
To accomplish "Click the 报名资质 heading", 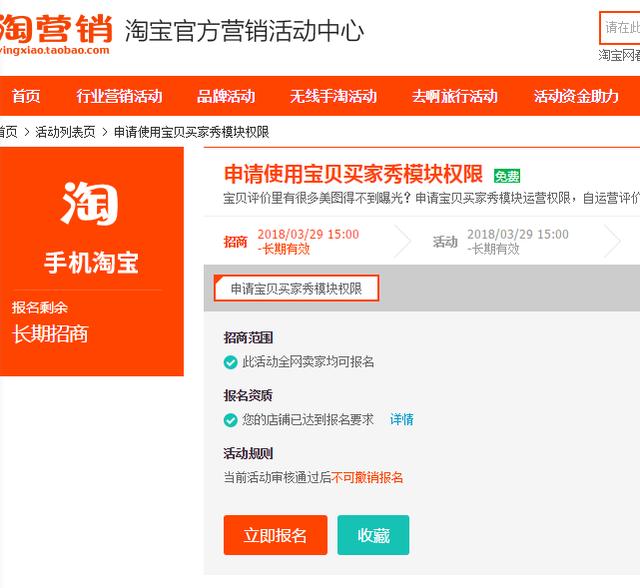I will point(248,395).
